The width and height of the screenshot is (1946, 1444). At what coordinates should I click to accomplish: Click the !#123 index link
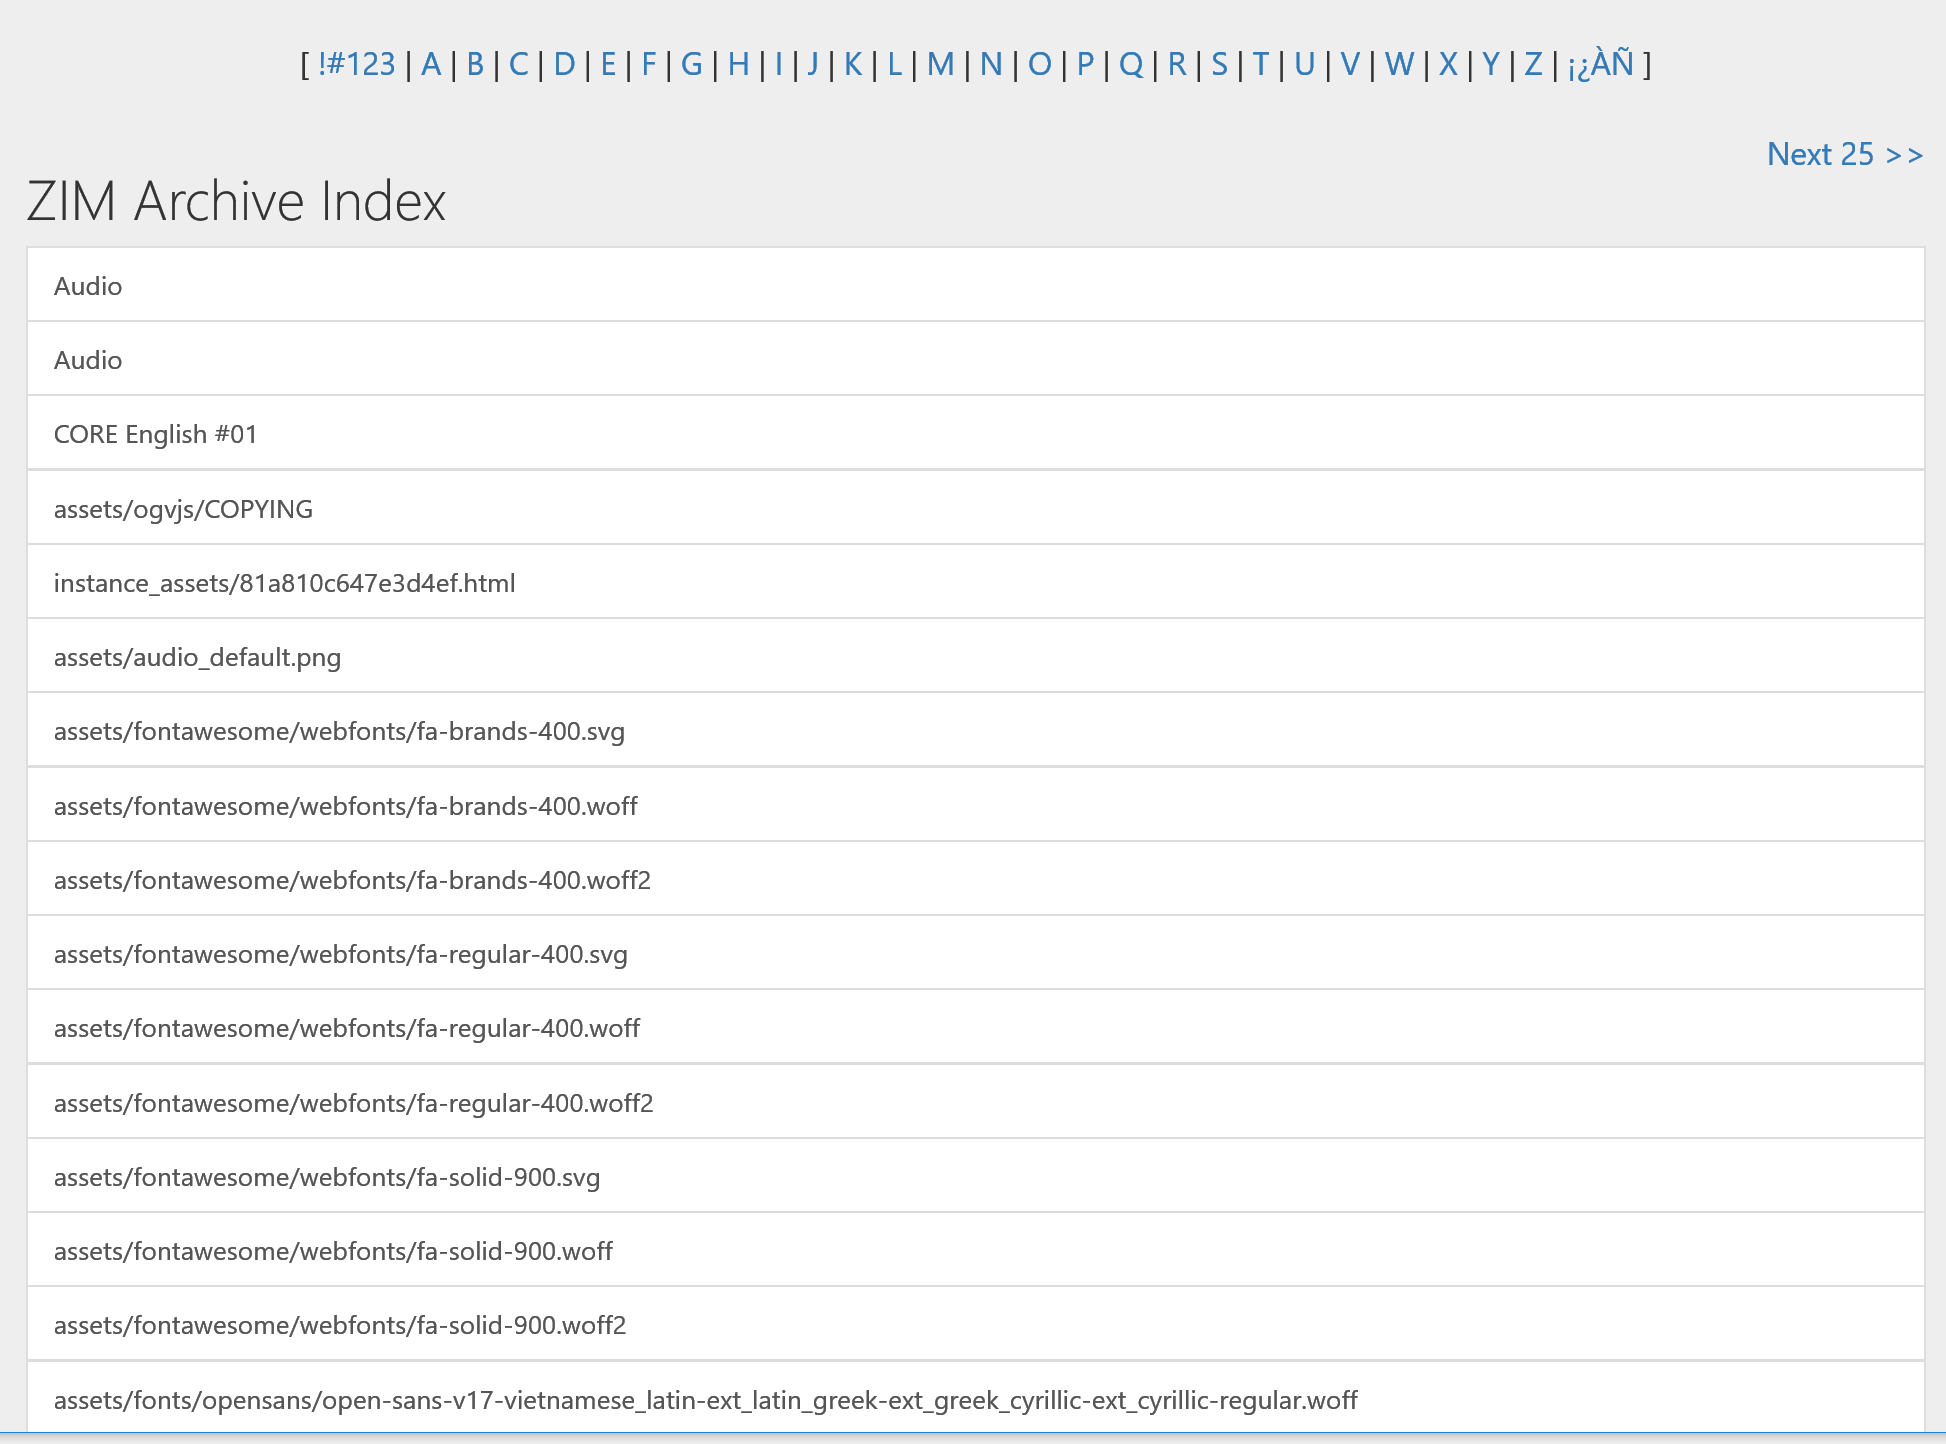(356, 64)
